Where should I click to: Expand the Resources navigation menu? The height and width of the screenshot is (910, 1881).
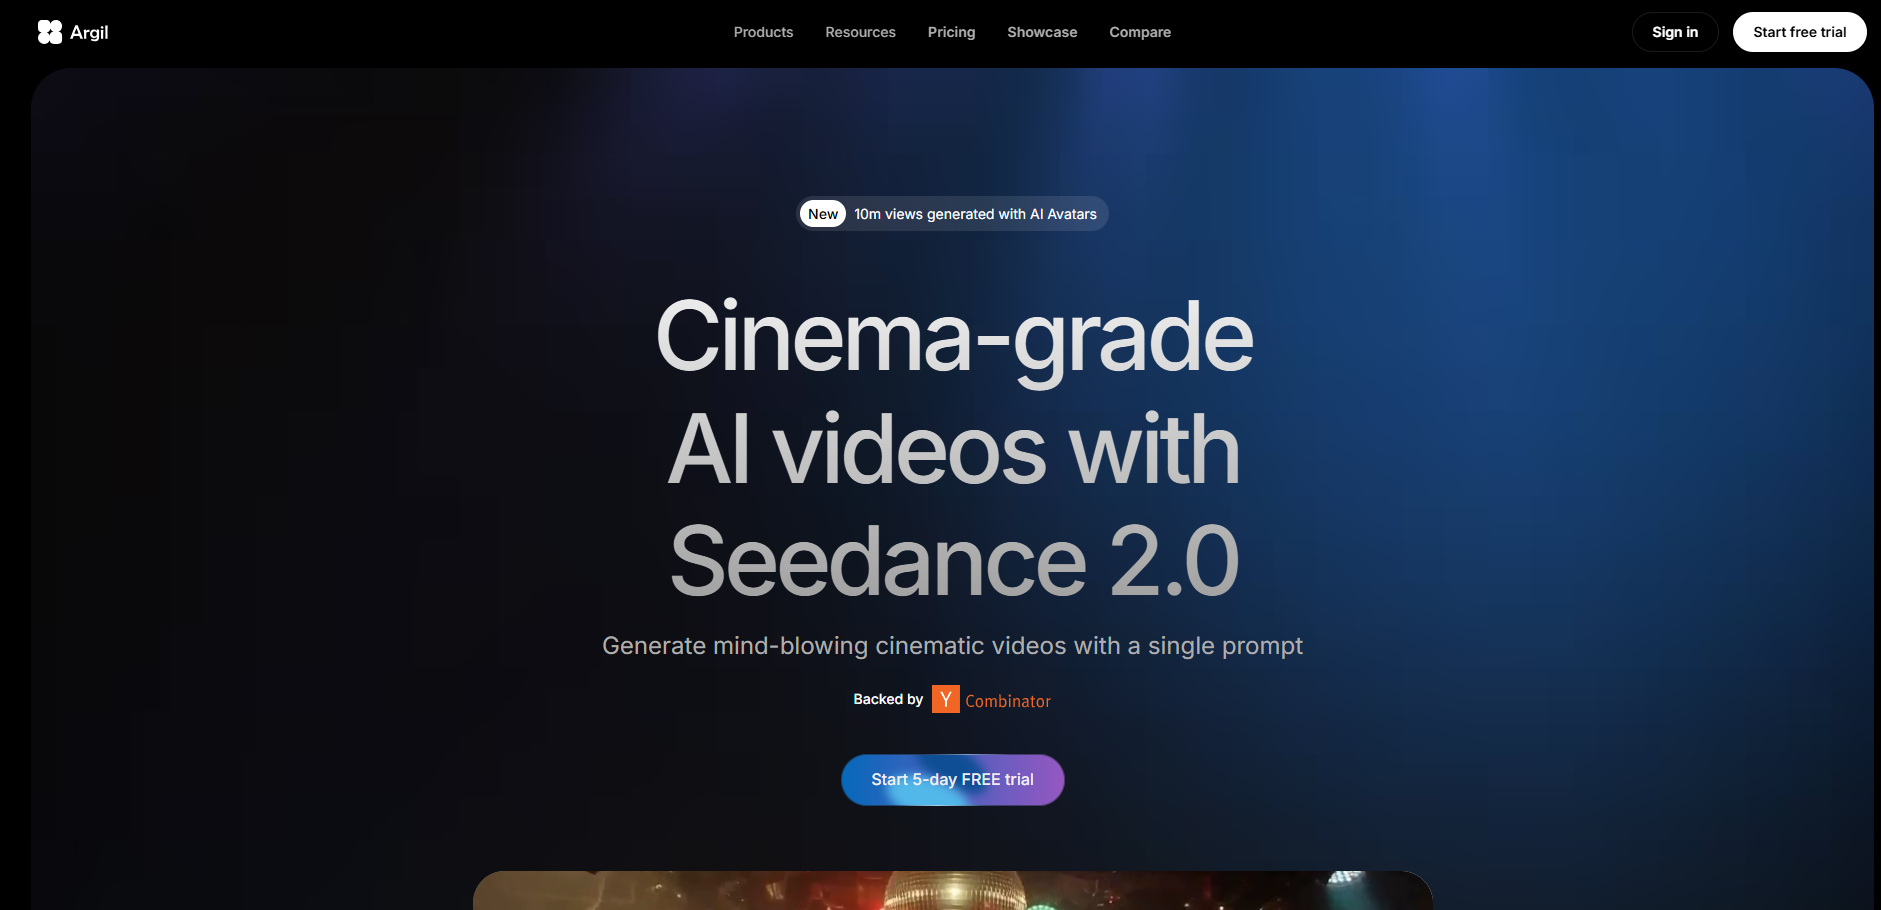coord(860,32)
